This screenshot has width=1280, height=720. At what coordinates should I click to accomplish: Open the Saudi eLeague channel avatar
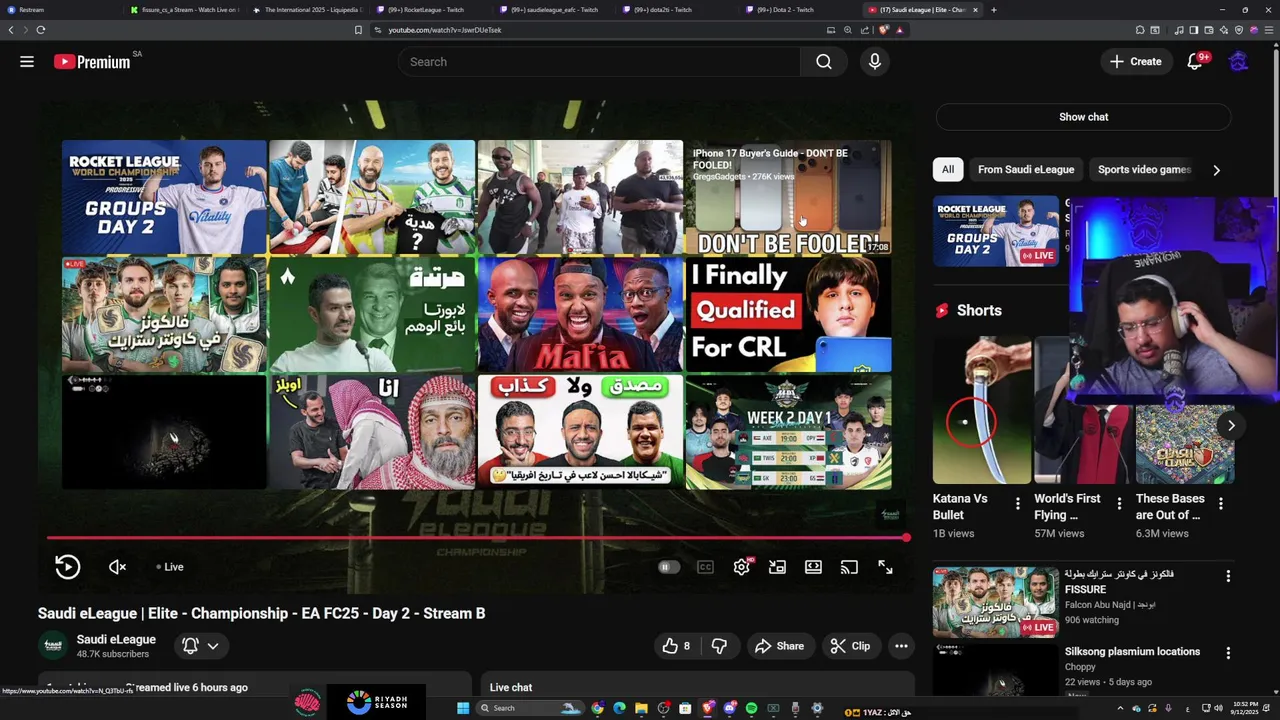(53, 646)
